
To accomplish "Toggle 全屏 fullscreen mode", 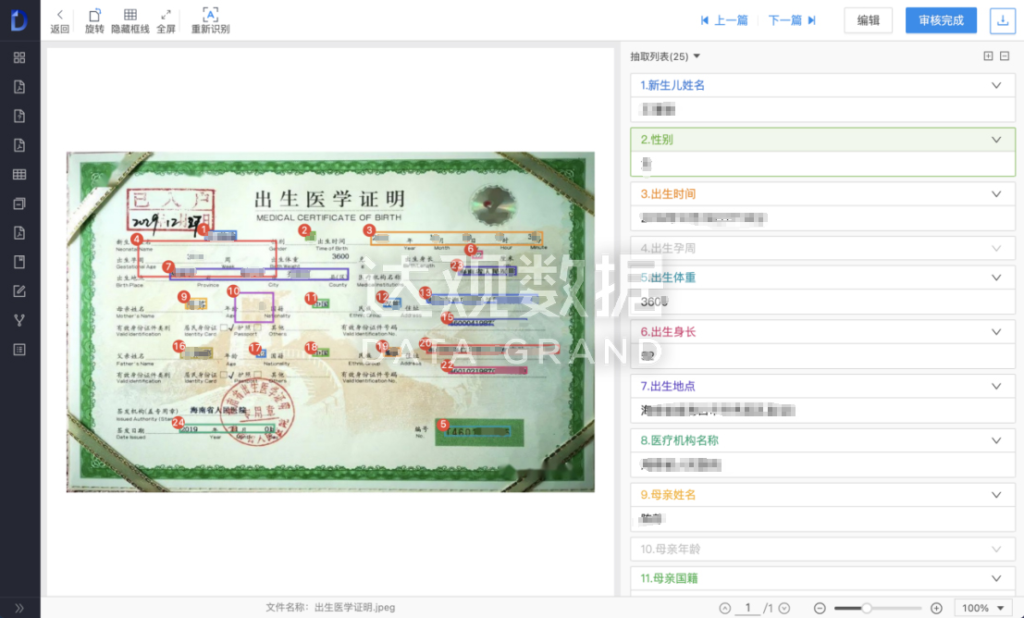I will 165,20.
